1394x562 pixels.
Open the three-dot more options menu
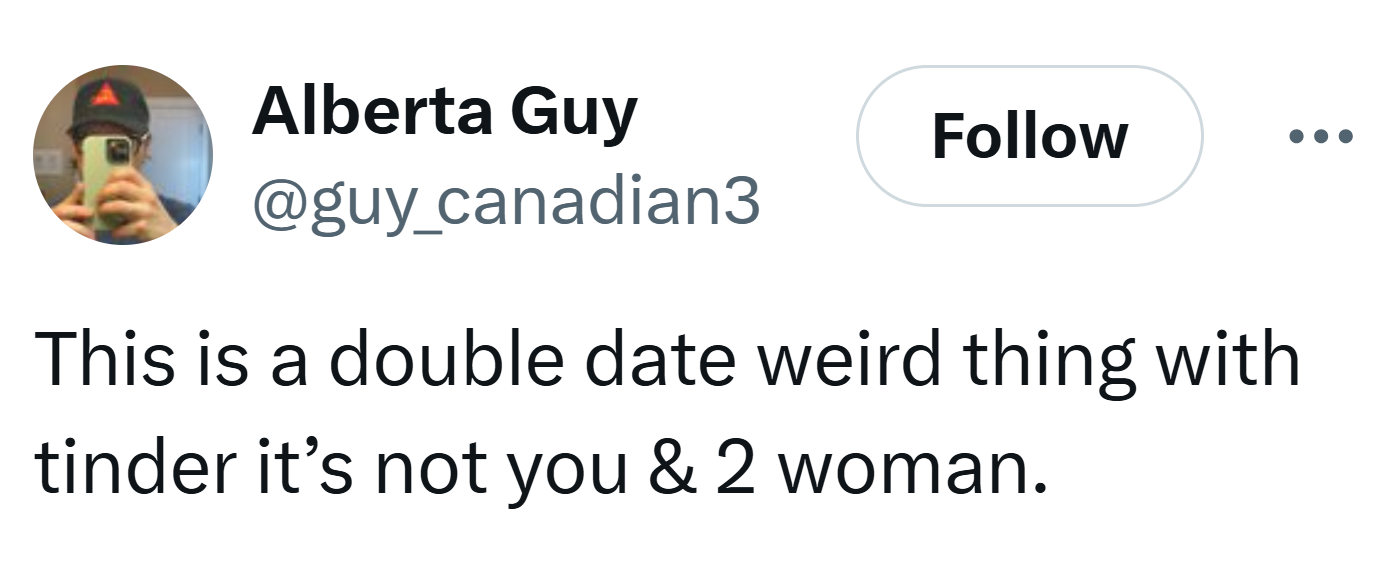point(1320,137)
